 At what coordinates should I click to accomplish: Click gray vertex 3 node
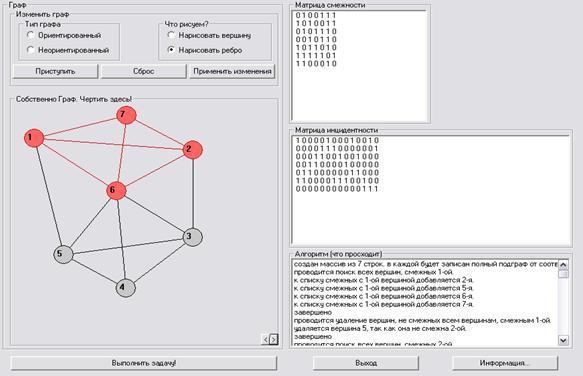point(193,237)
